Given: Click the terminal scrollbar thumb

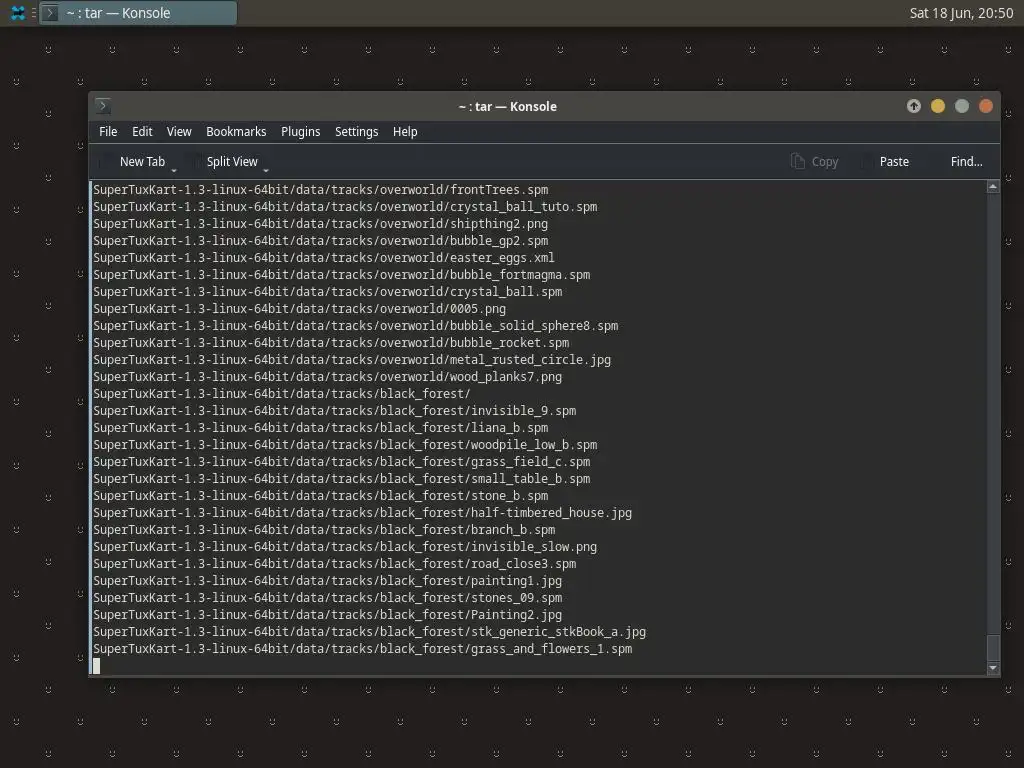Looking at the screenshot, I should click(x=993, y=648).
